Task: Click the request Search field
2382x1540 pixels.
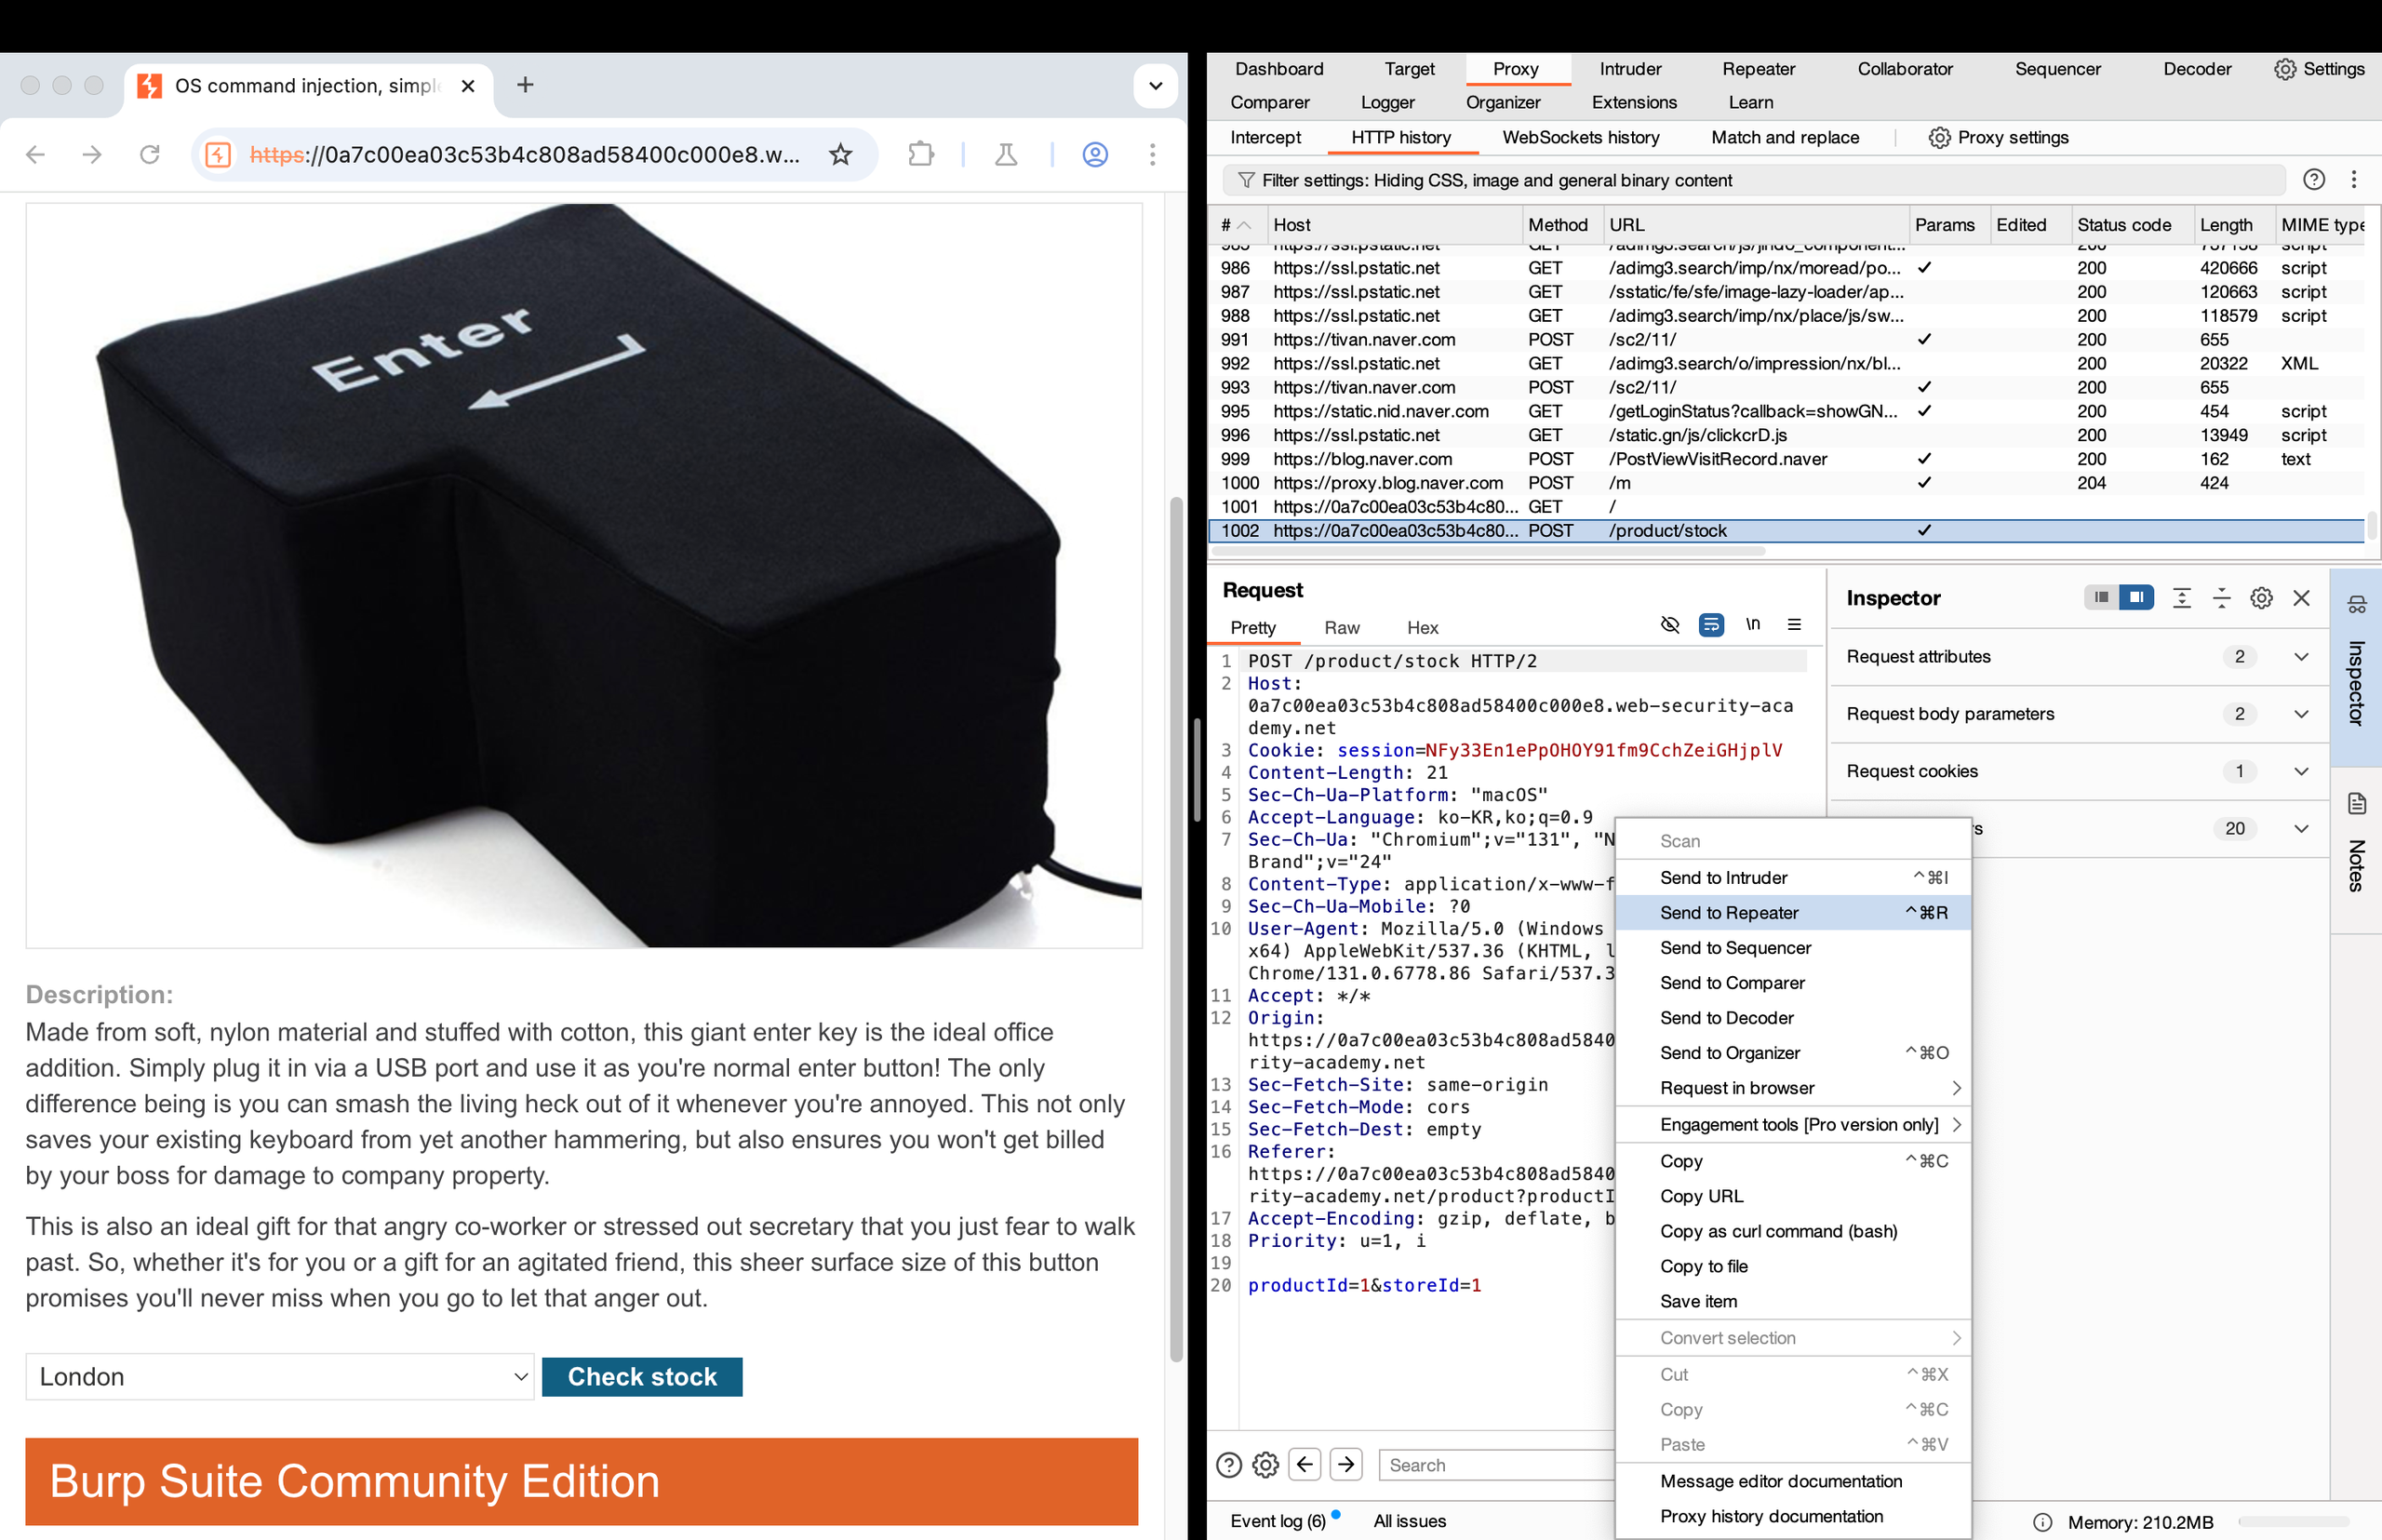Action: [1496, 1464]
